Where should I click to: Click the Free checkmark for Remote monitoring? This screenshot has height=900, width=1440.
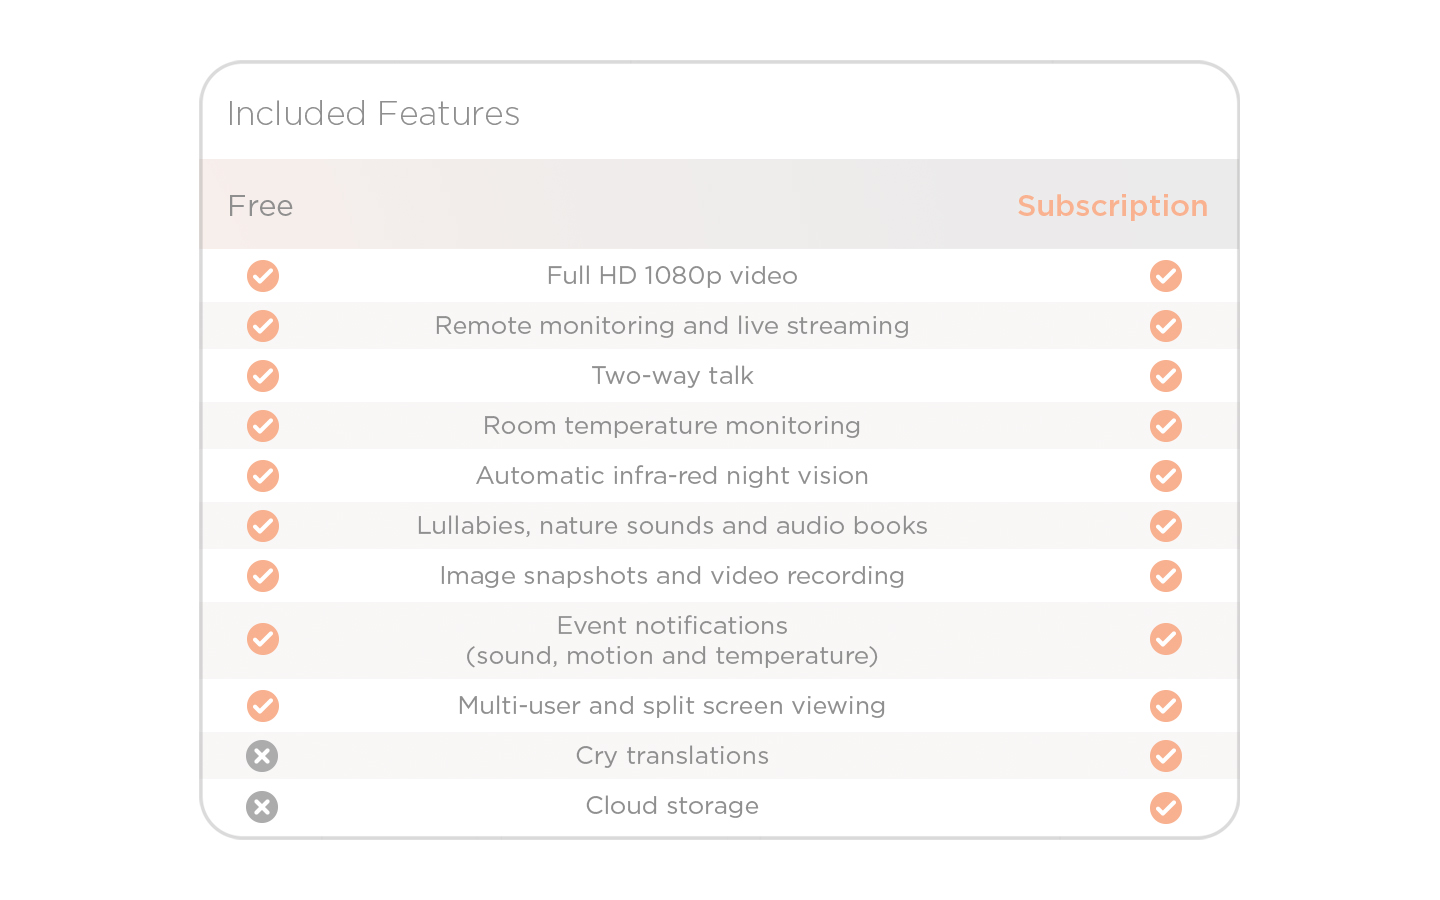263,326
